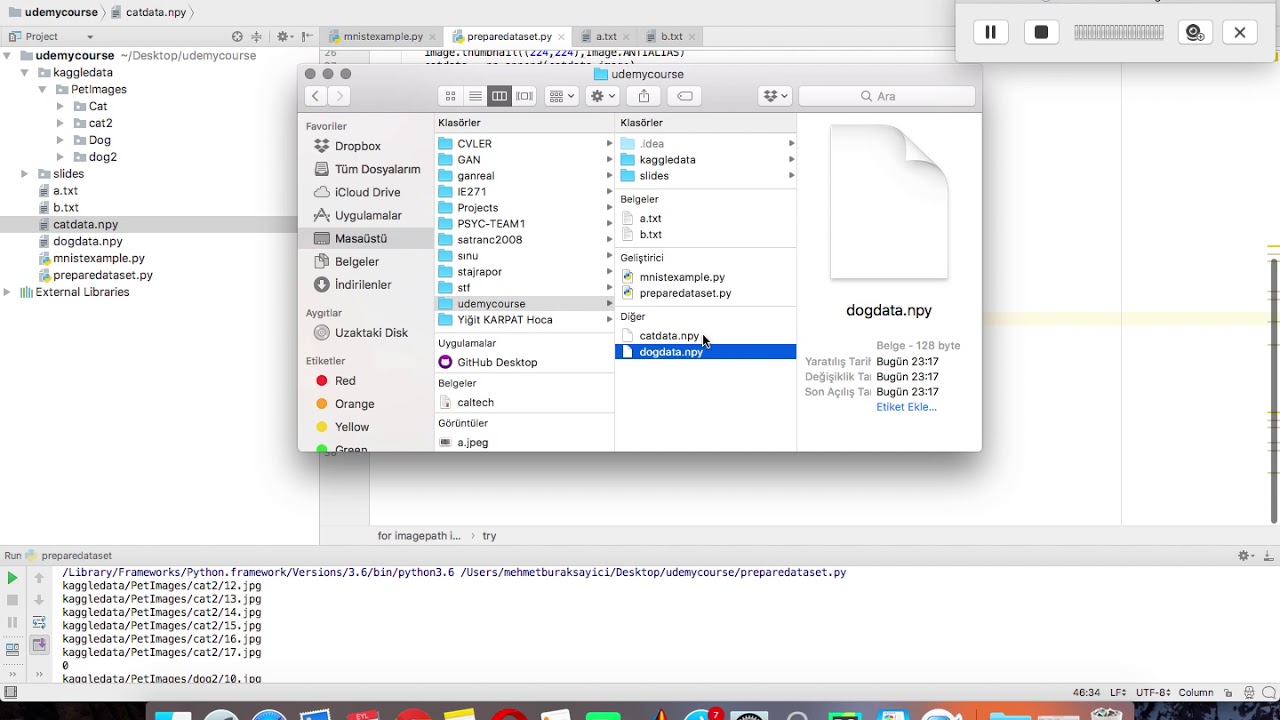Click the Red tag
This screenshot has width=1280, height=720.
click(x=345, y=381)
